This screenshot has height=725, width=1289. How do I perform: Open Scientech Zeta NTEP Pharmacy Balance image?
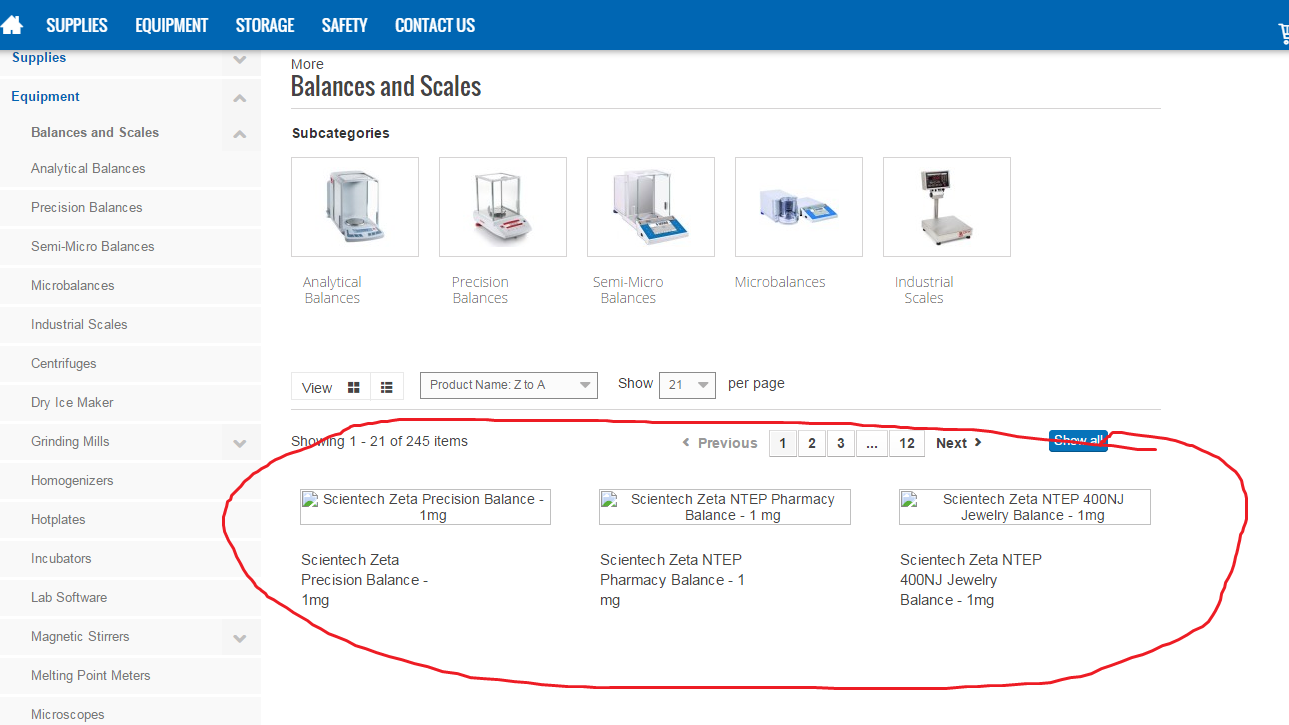725,507
